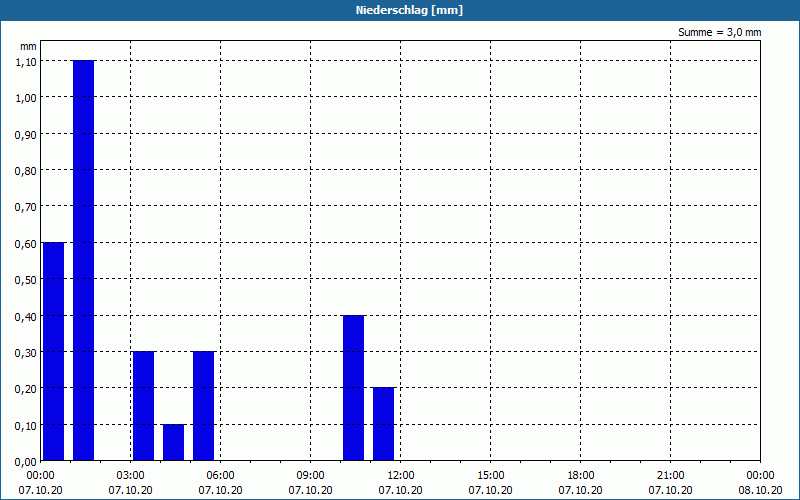800x500 pixels.
Task: Click the 0,20 mm bar ending at 12:00
Action: (x=384, y=424)
